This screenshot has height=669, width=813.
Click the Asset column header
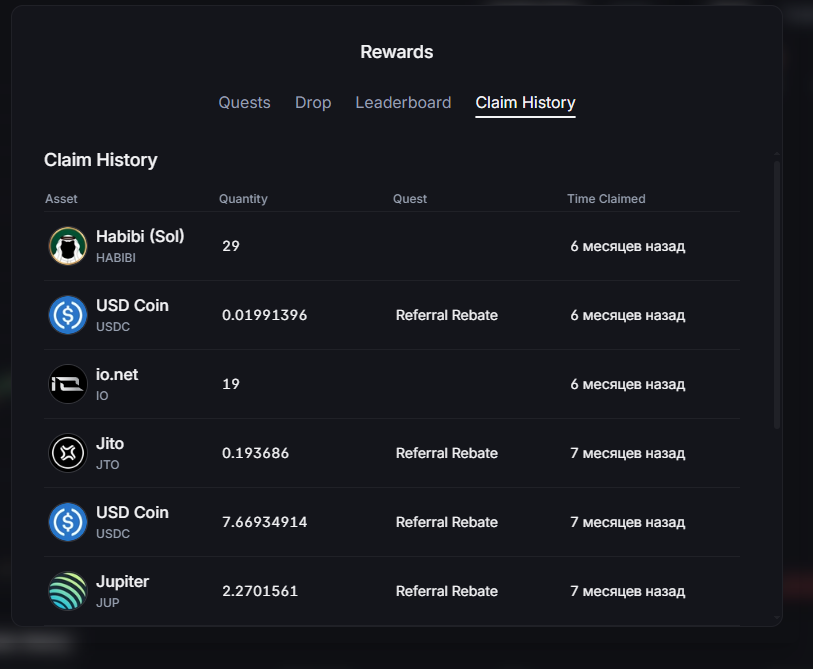[x=61, y=199]
